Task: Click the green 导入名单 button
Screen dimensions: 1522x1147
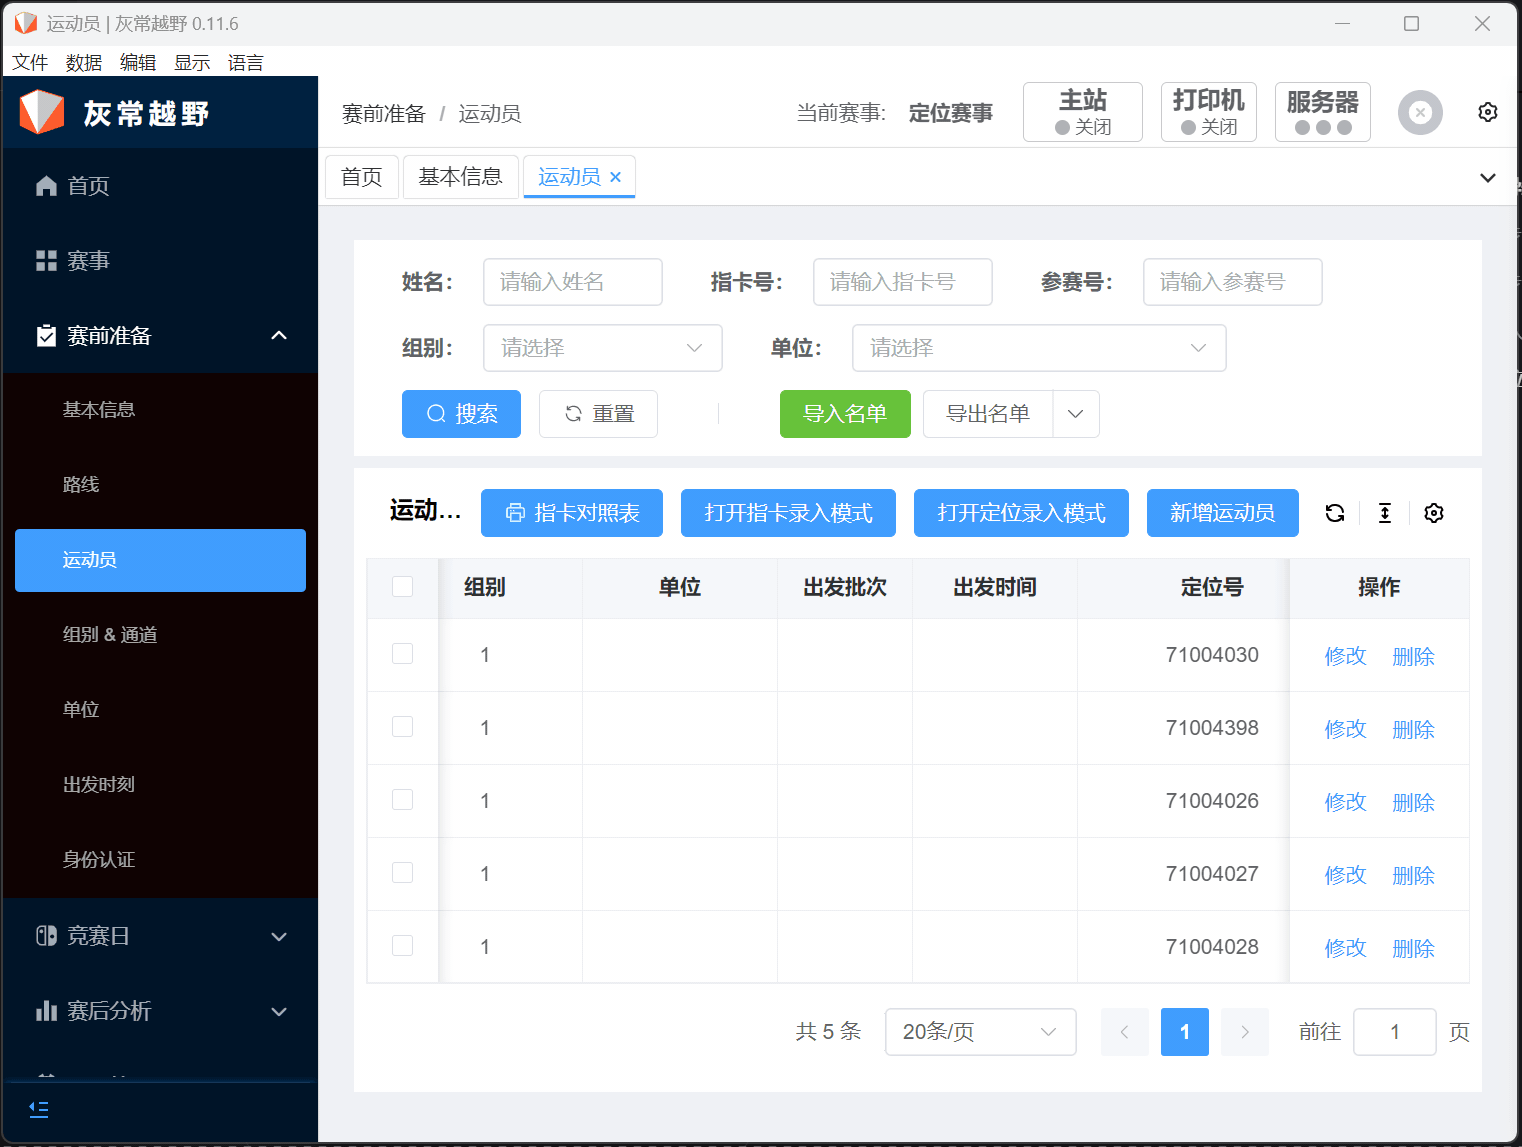Action: click(x=844, y=414)
